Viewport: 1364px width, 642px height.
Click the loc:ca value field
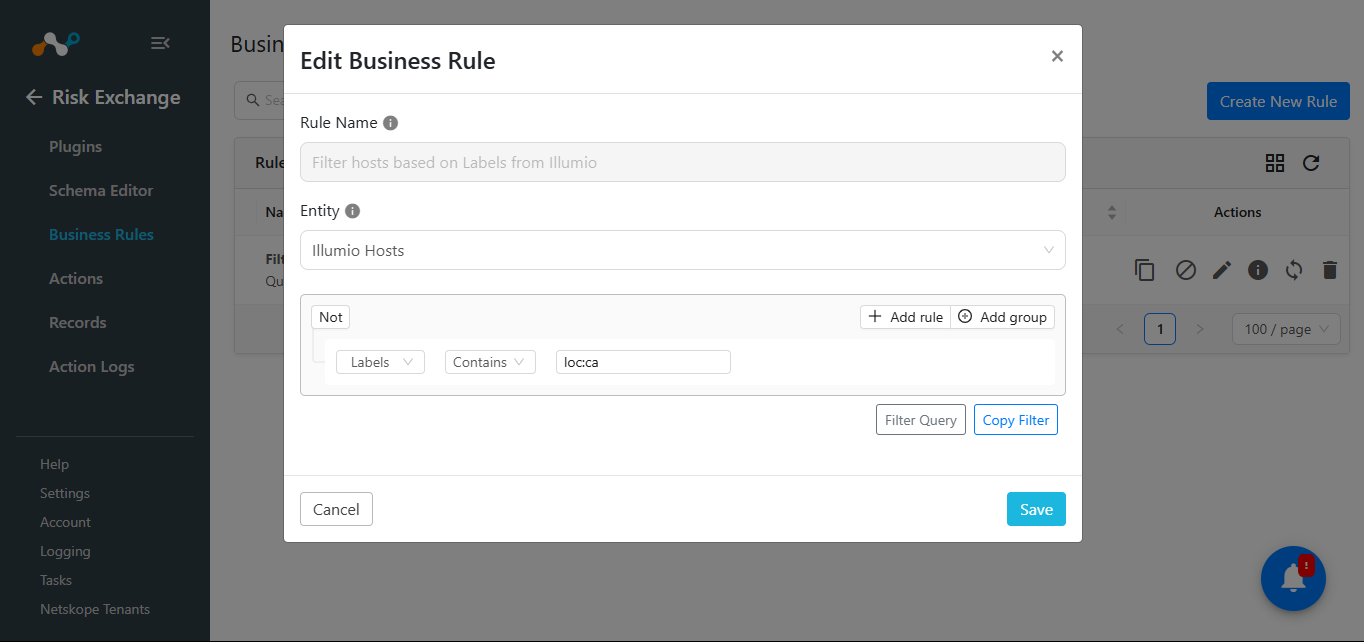(643, 362)
